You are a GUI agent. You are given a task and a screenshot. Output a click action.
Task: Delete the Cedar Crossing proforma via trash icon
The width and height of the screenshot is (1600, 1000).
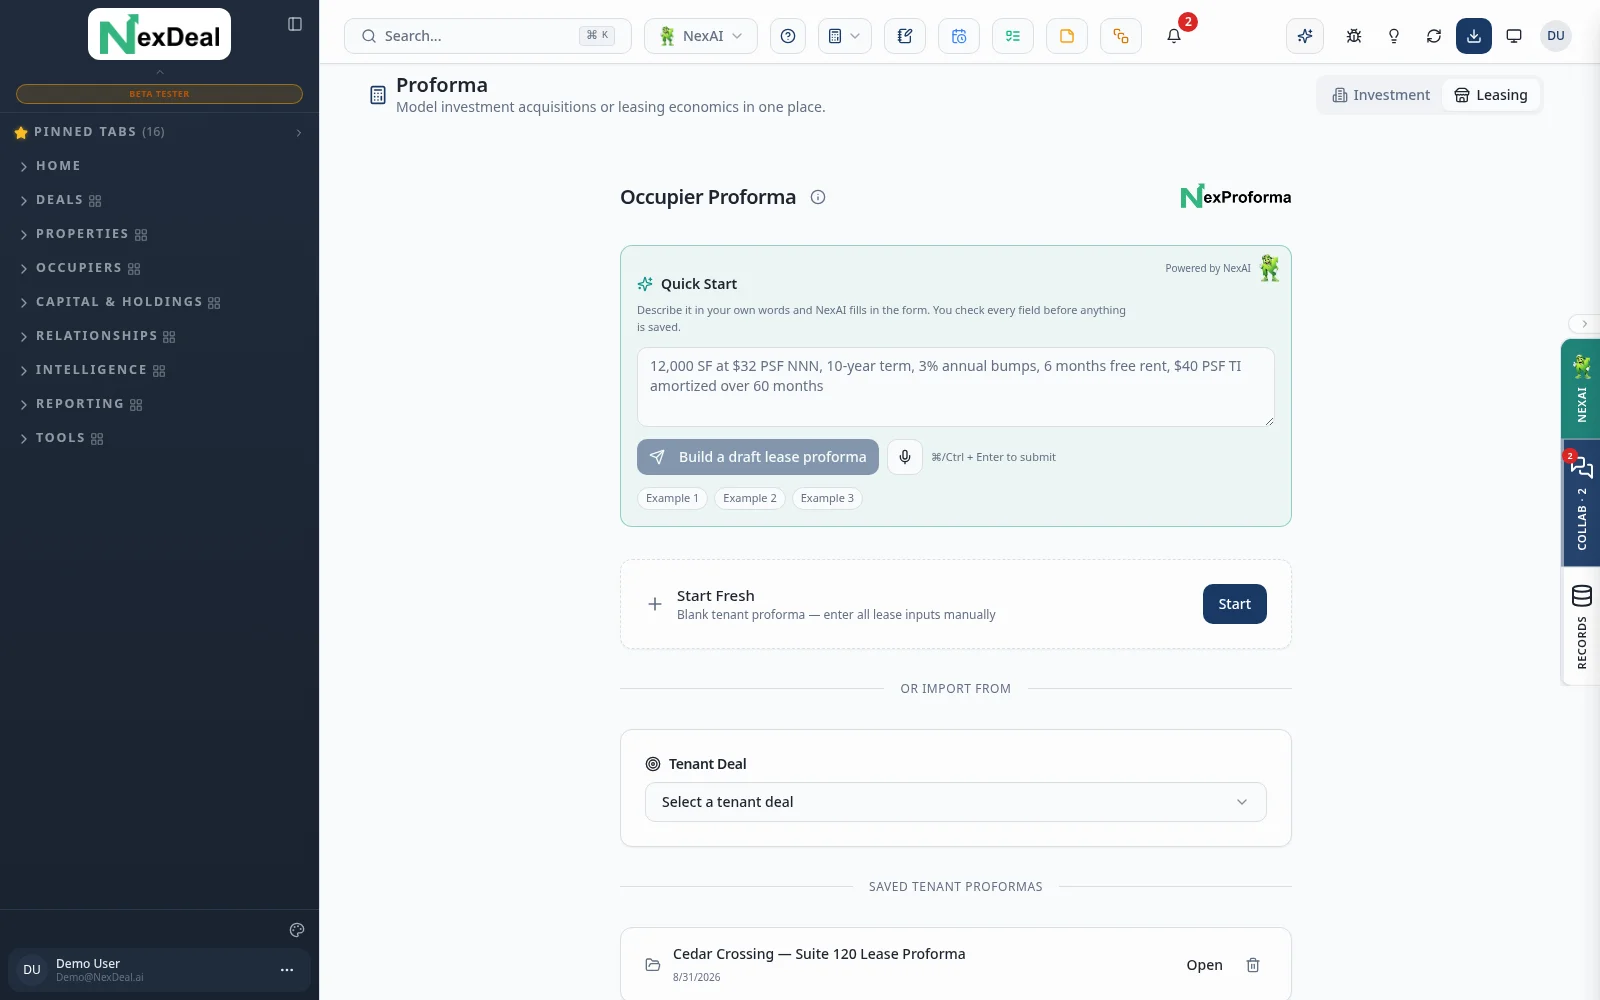[1253, 965]
